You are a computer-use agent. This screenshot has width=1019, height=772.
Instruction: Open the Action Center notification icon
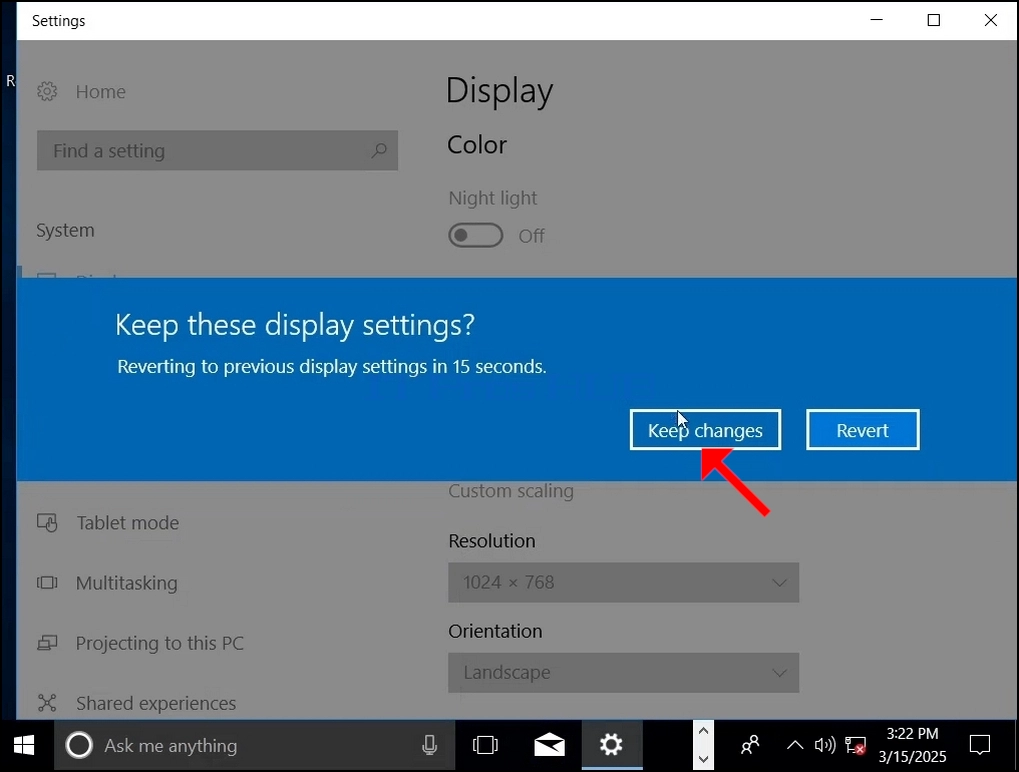click(x=979, y=745)
